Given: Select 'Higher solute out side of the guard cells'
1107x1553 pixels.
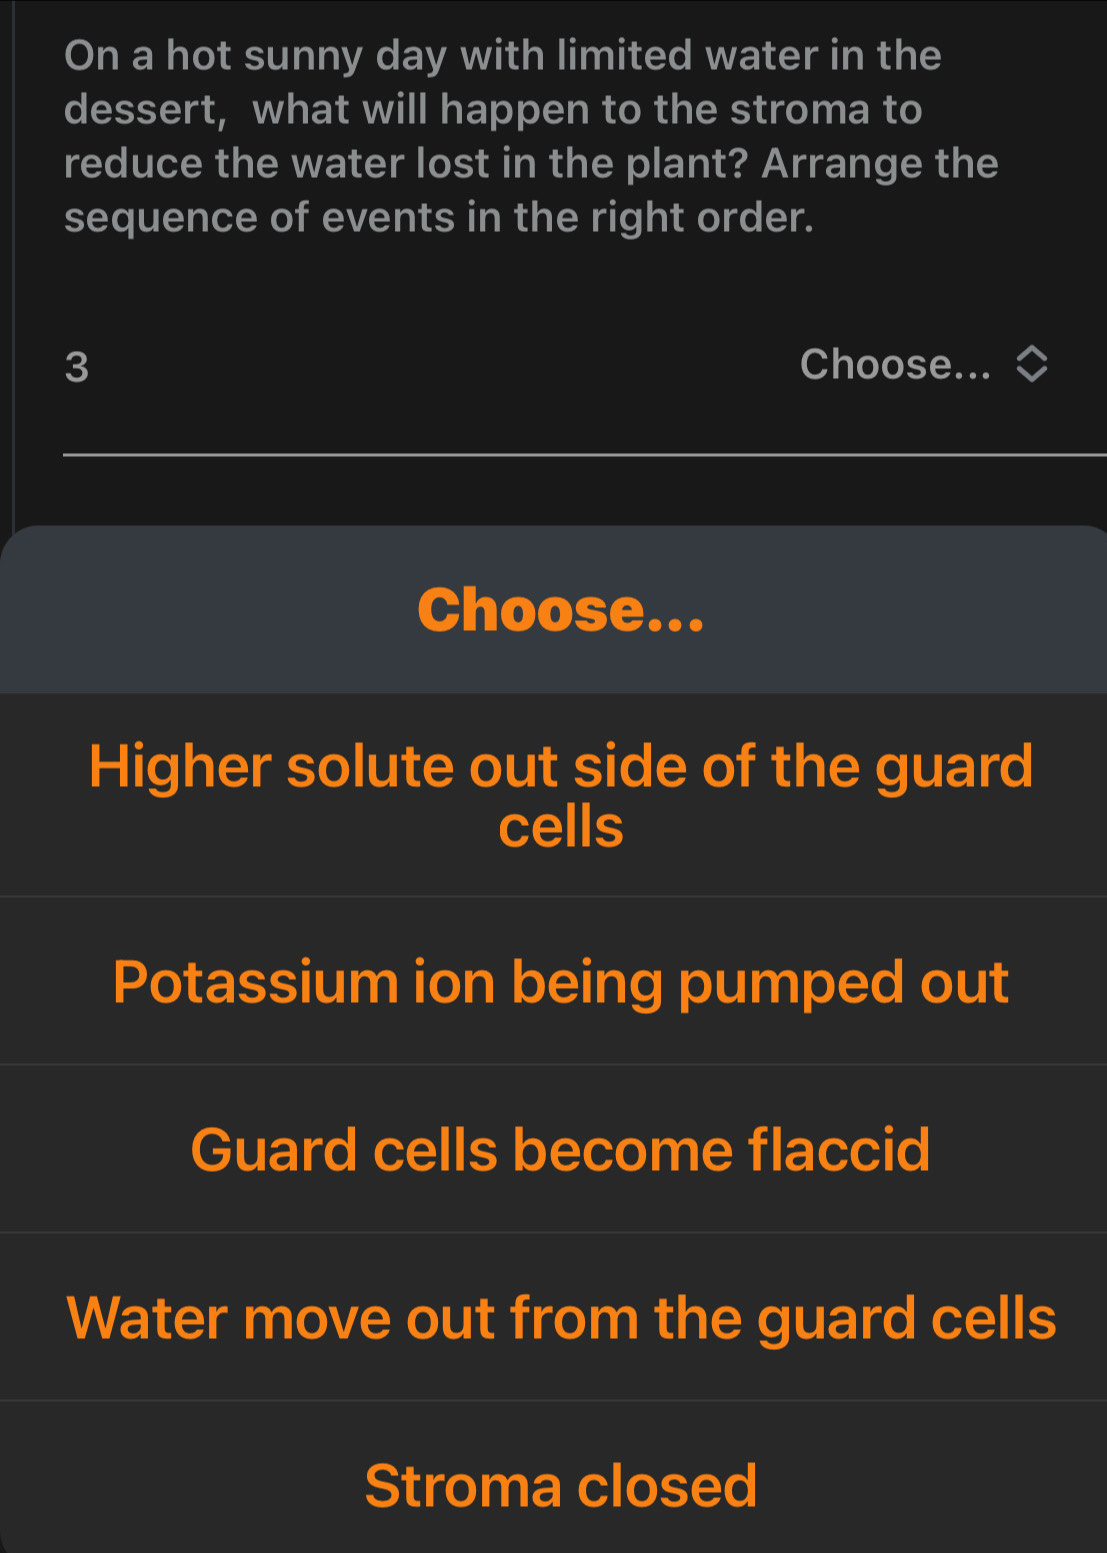Looking at the screenshot, I should coord(560,795).
